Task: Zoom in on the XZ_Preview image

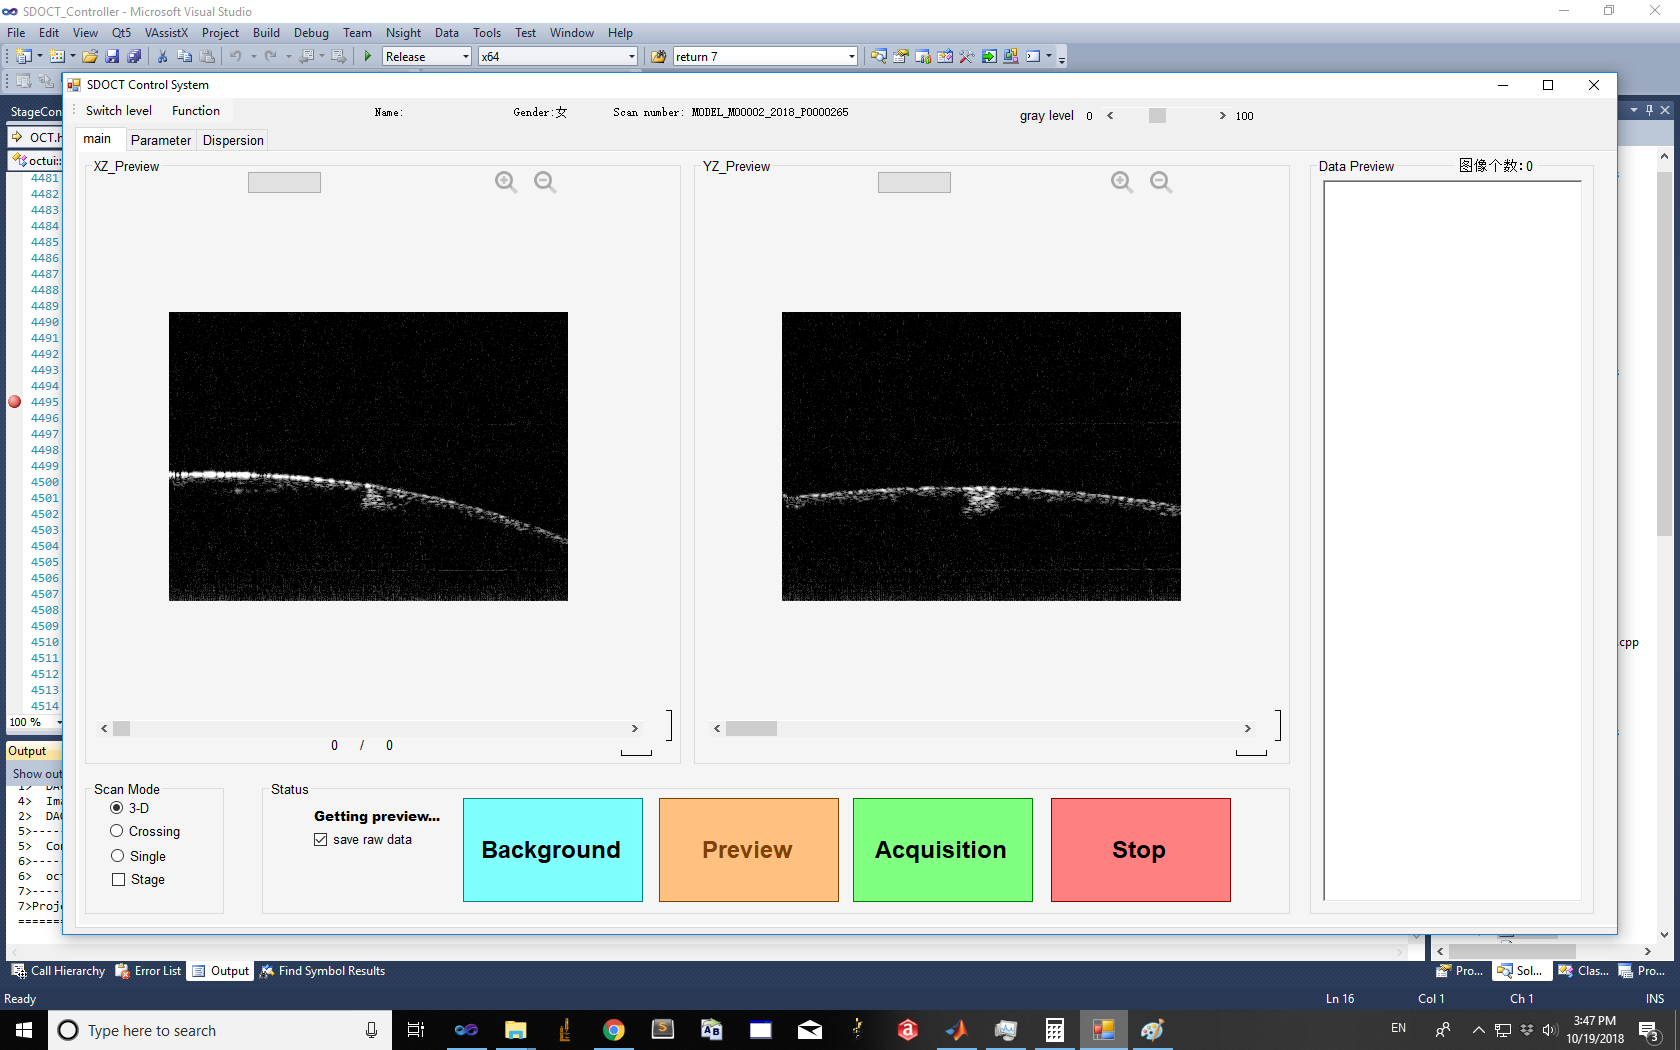Action: (506, 181)
